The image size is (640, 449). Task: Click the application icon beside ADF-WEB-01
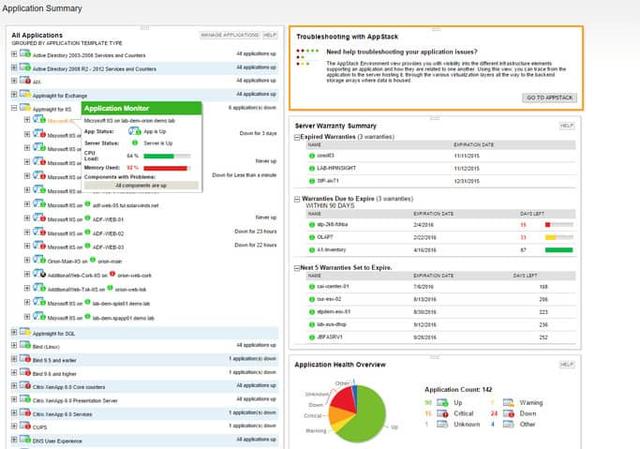(37, 217)
